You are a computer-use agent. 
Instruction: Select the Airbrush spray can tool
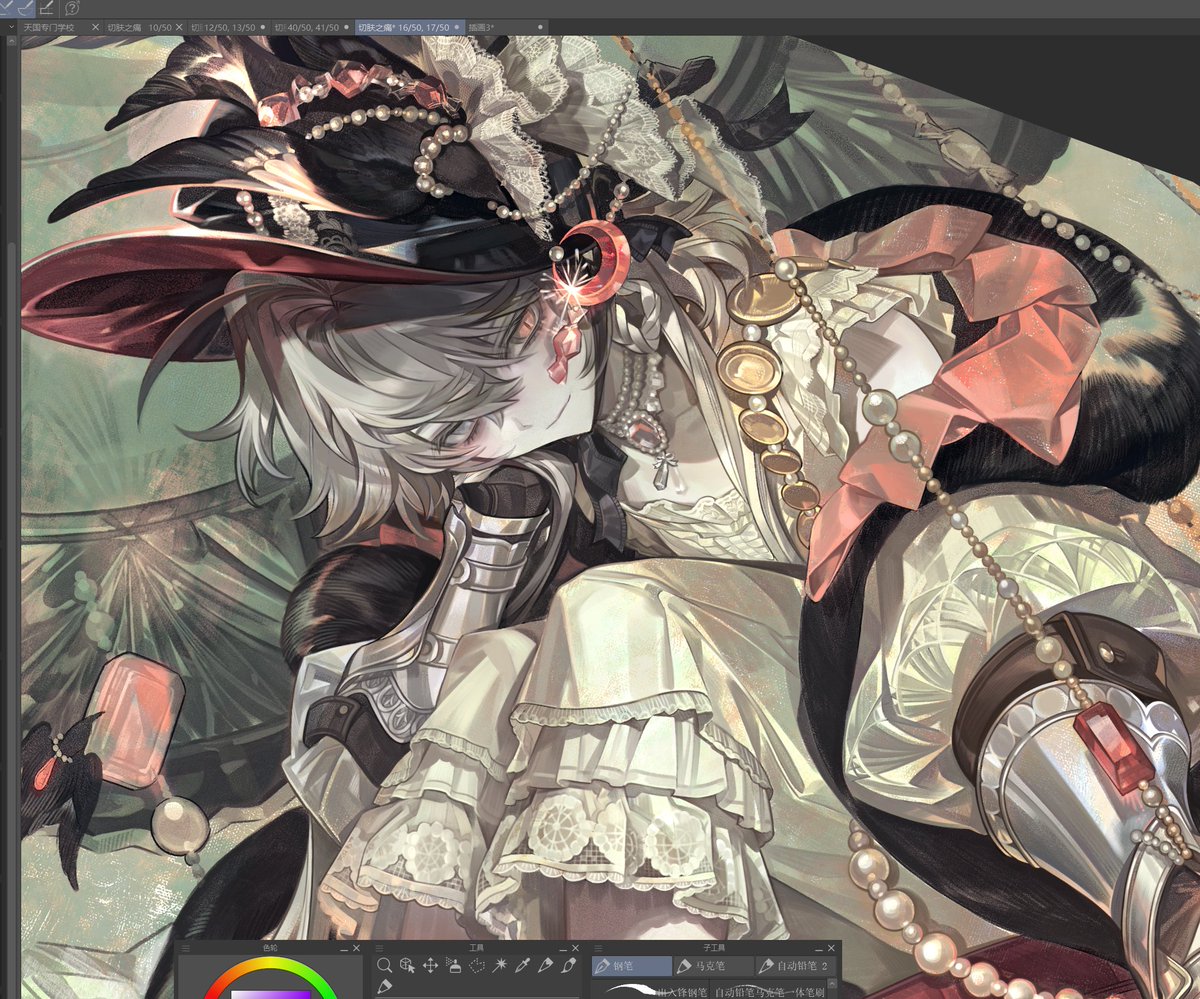[x=454, y=965]
